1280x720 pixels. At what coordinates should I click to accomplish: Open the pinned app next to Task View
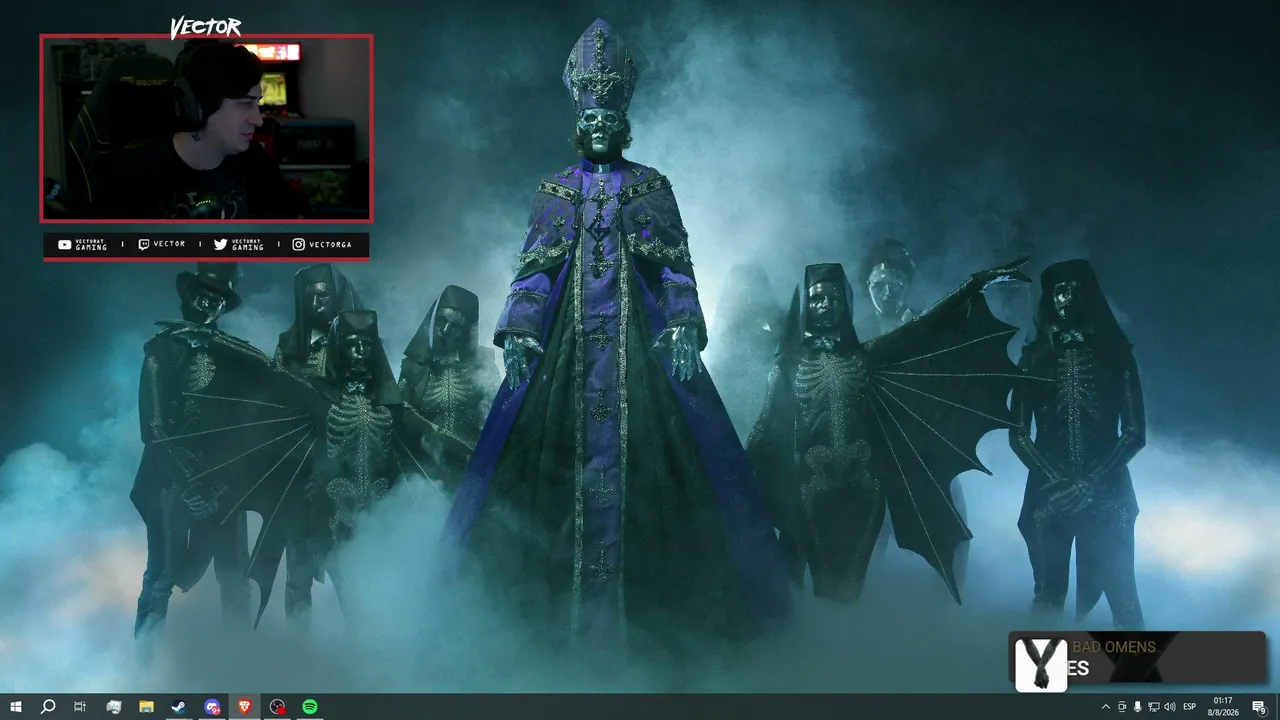click(113, 706)
